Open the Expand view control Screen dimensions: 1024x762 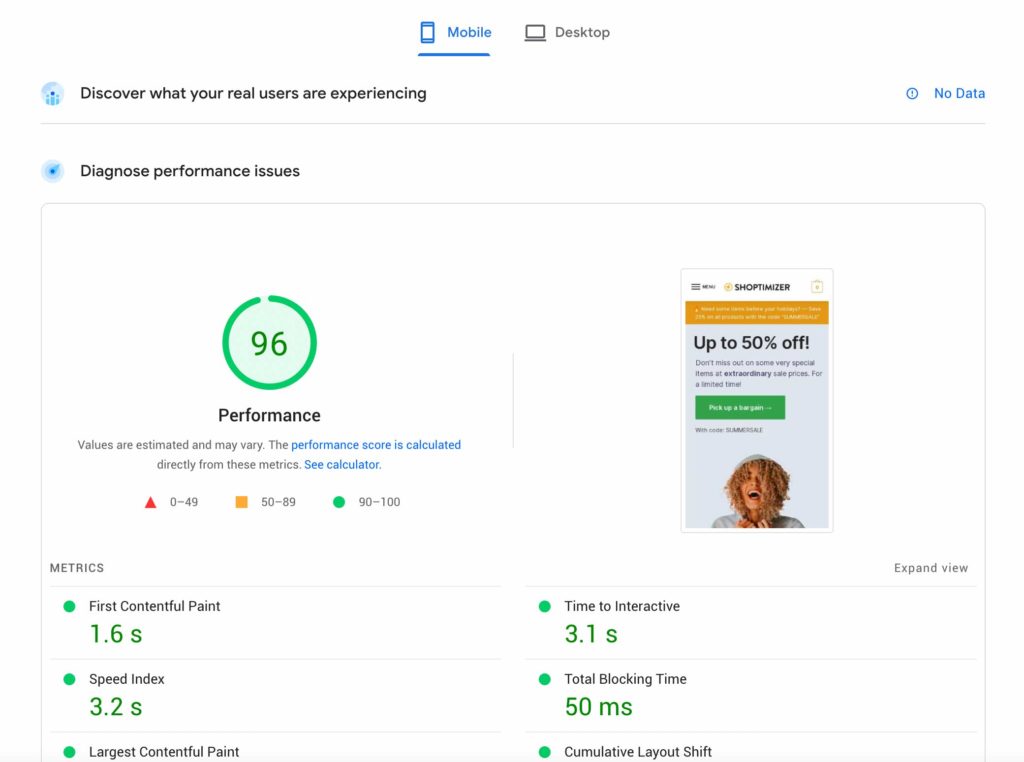tap(931, 567)
